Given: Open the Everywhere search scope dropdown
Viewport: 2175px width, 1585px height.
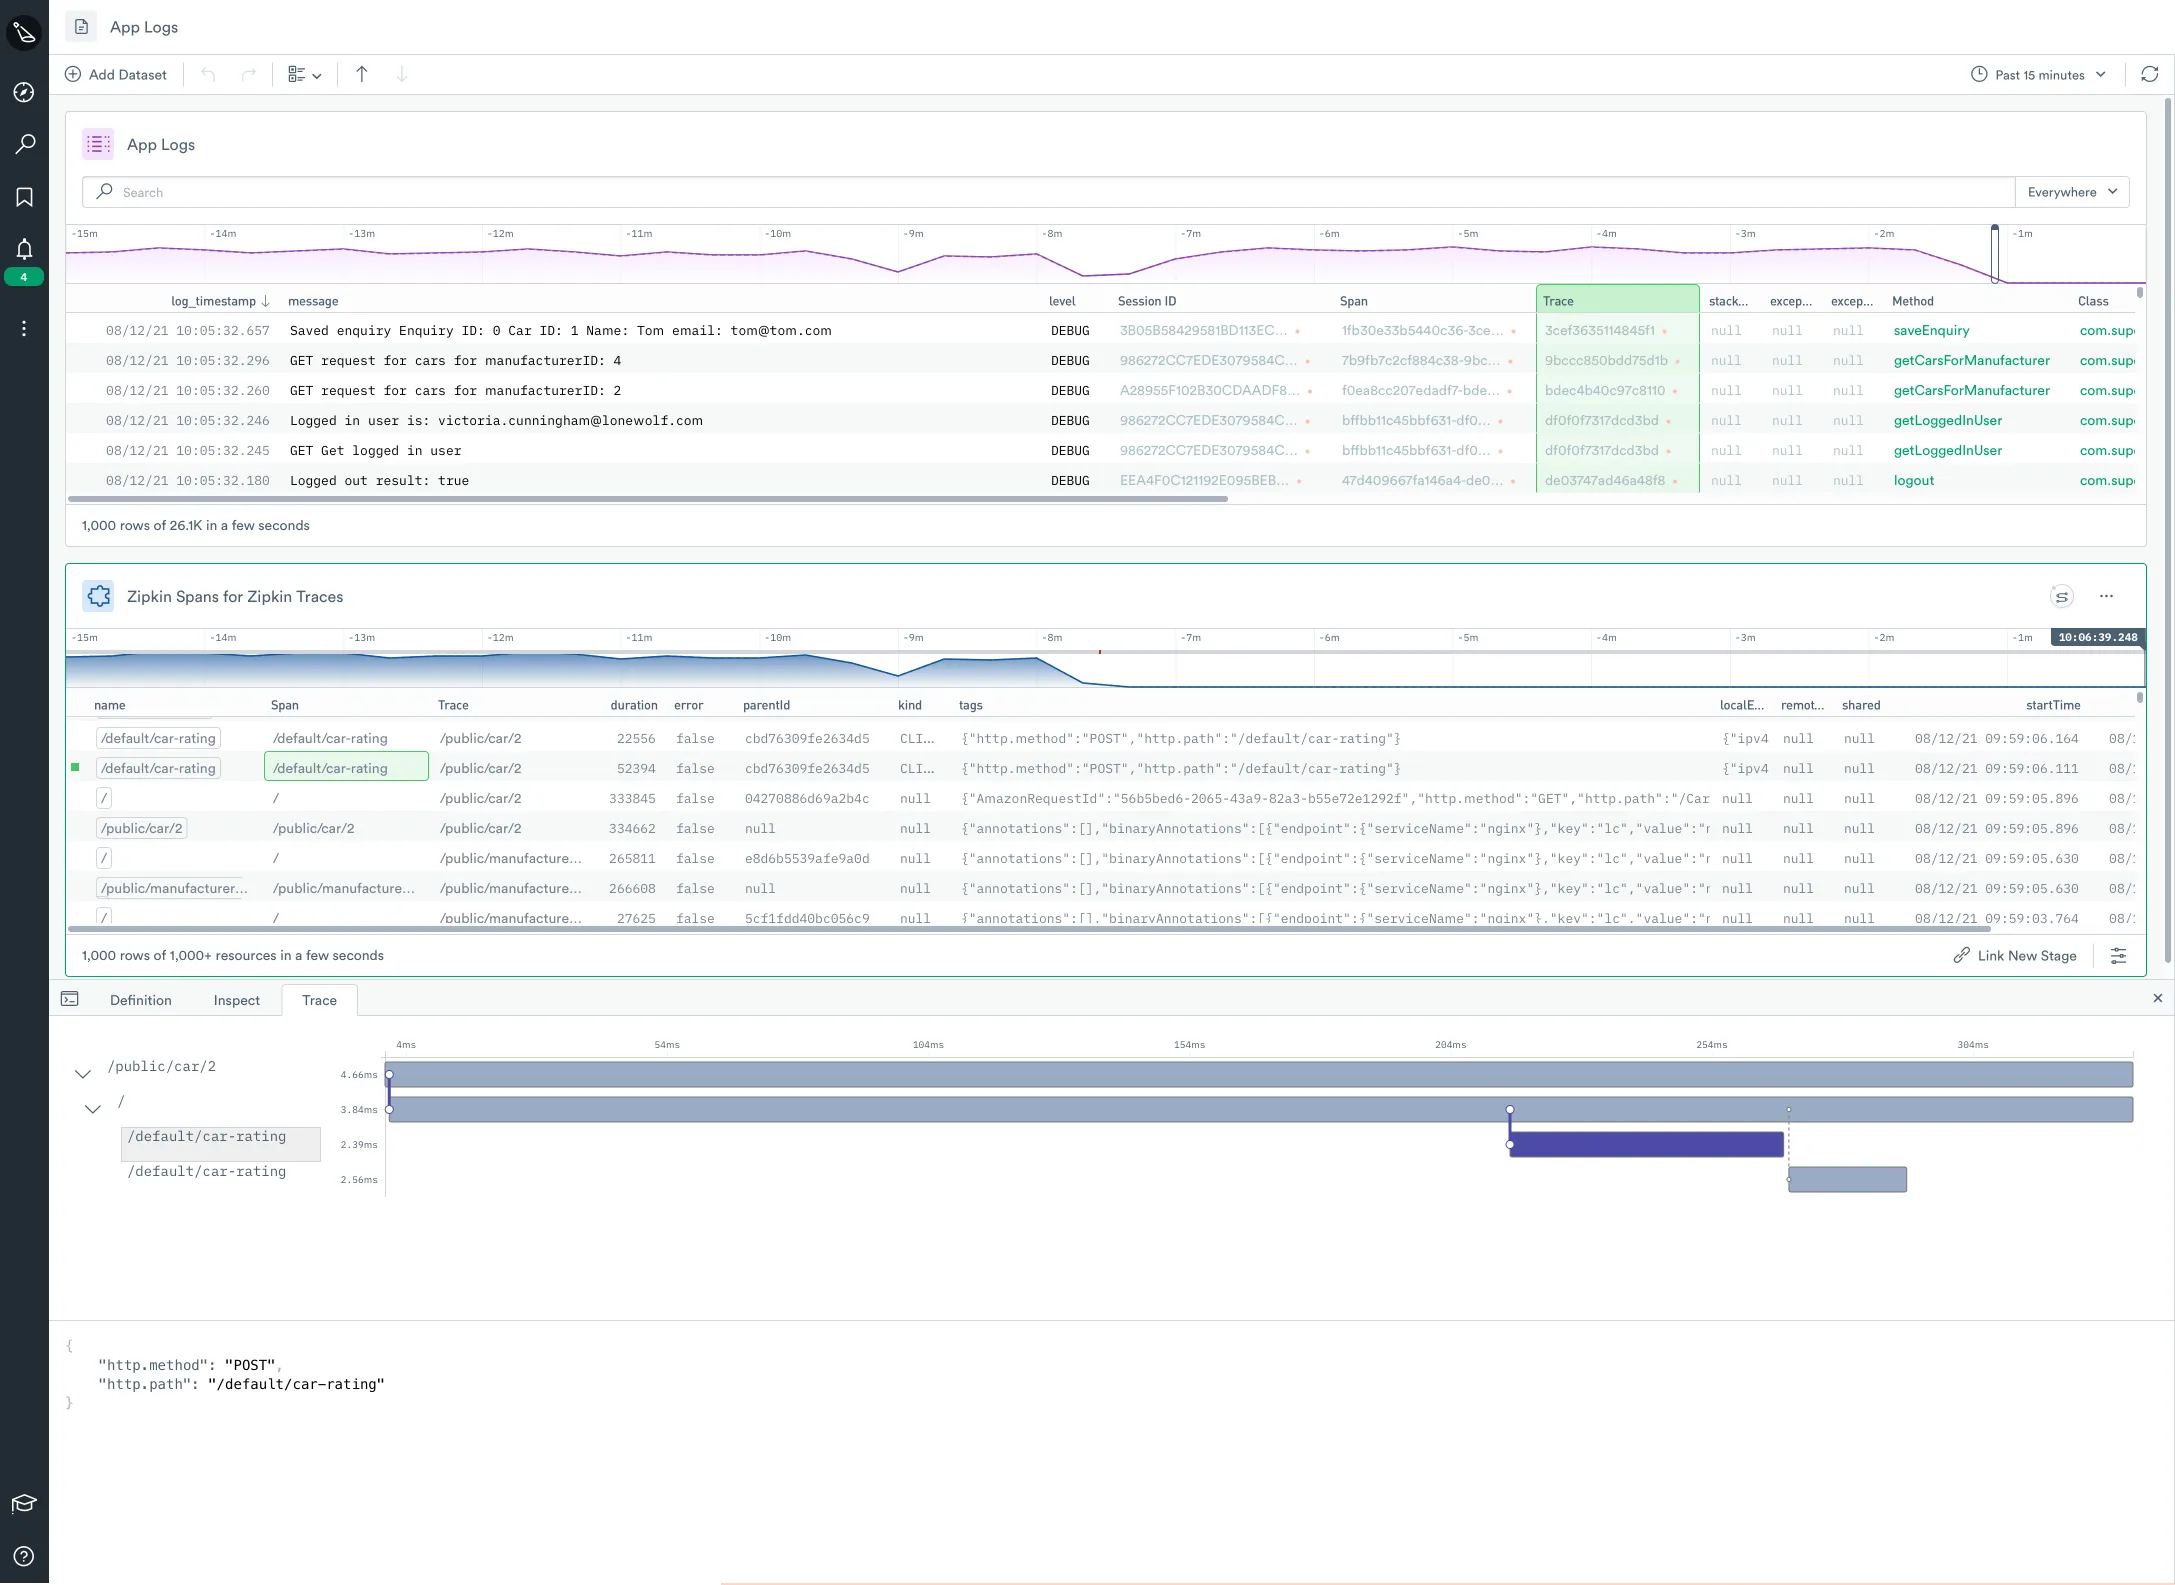Looking at the screenshot, I should click(2072, 192).
